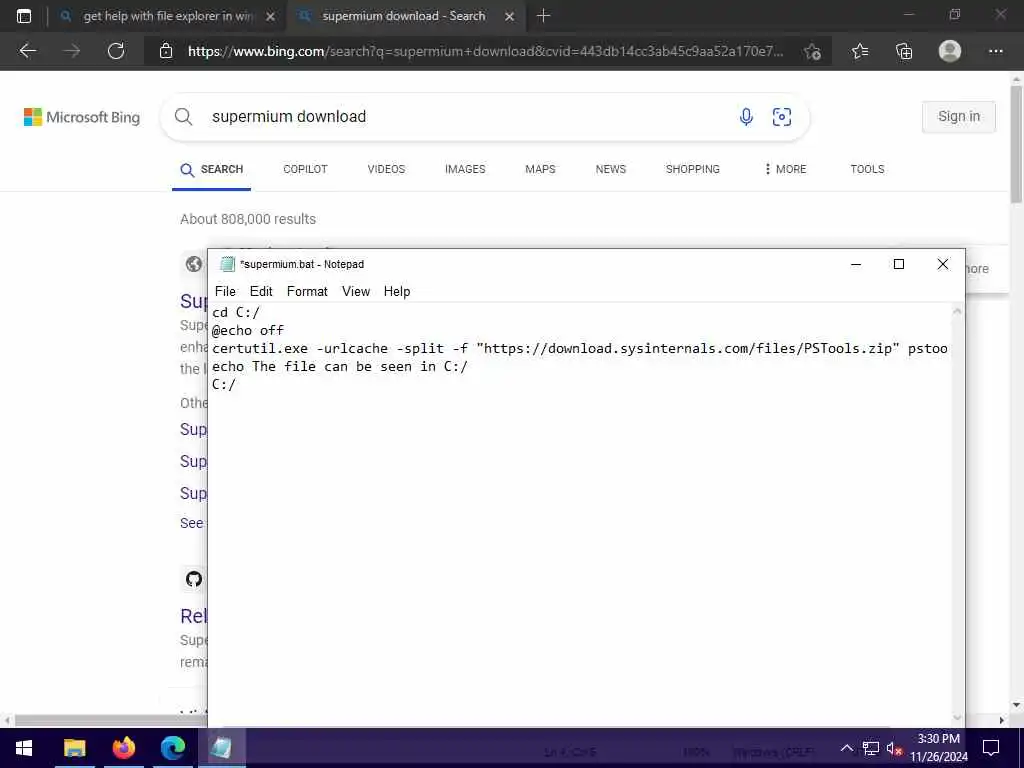This screenshot has height=768, width=1024.
Task: Open the tab actions menu icon
Action: pyautogui.click(x=24, y=16)
